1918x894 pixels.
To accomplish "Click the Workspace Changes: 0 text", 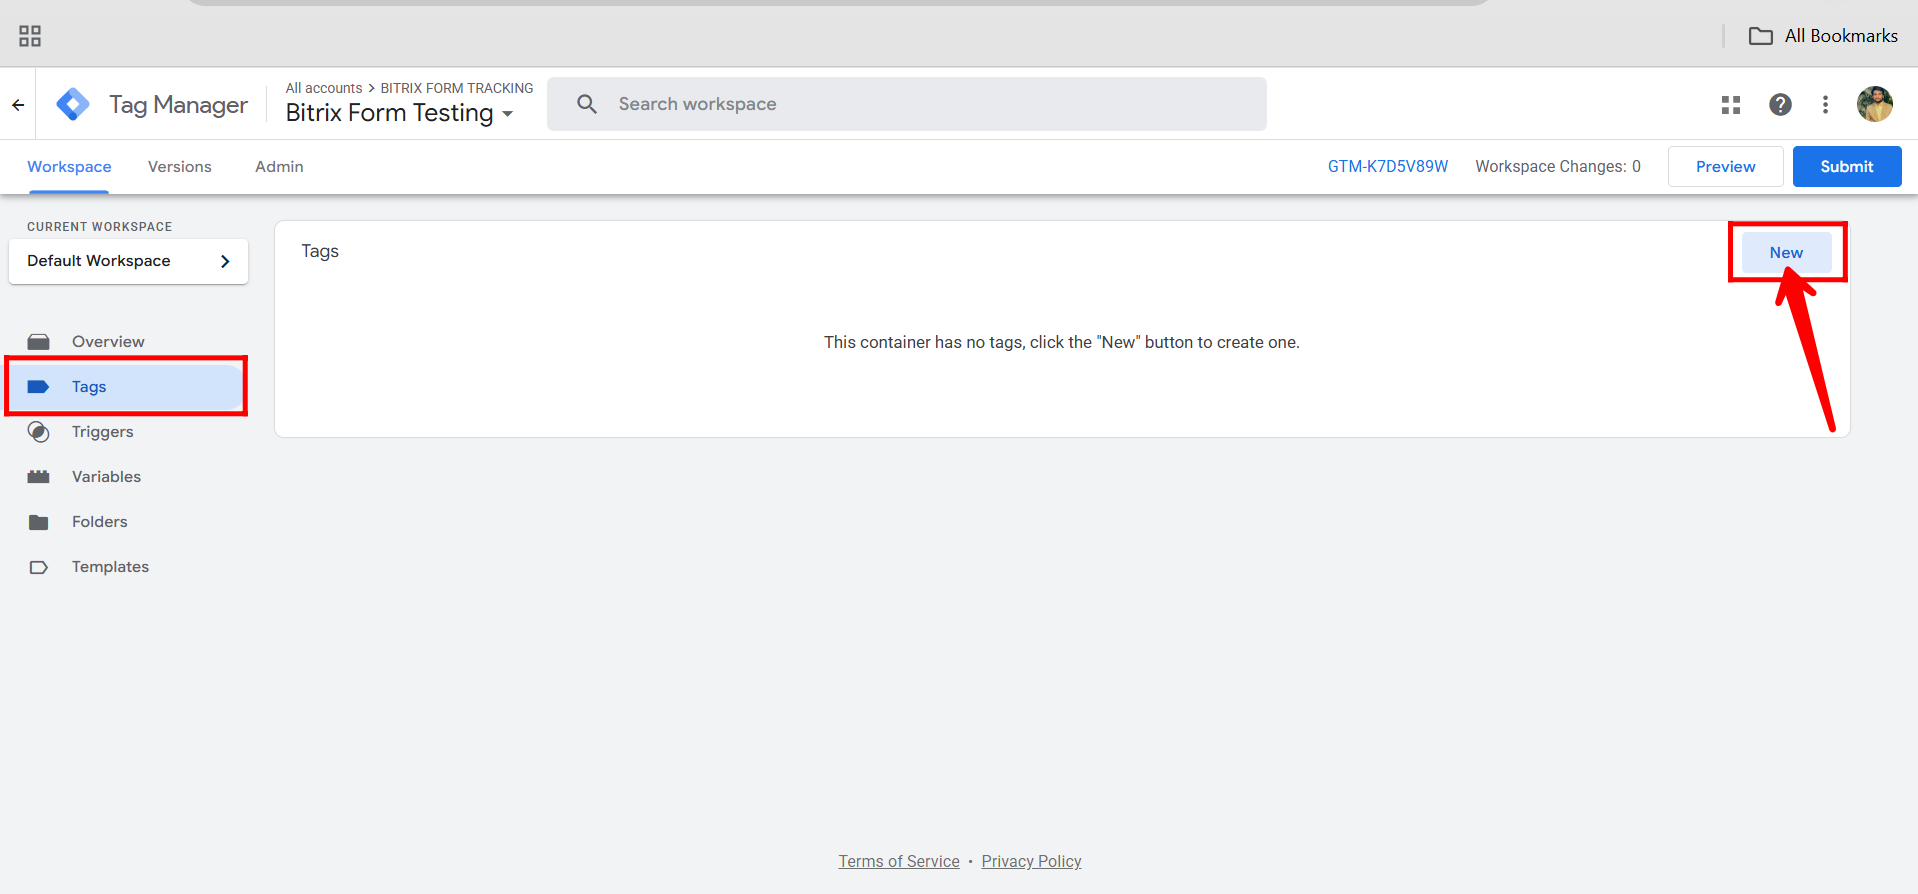I will (x=1558, y=167).
